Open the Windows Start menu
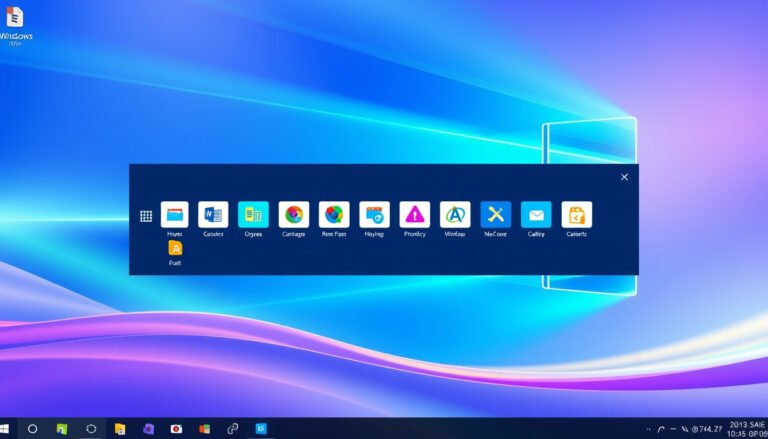Screen dimensions: 768x439 4,429
